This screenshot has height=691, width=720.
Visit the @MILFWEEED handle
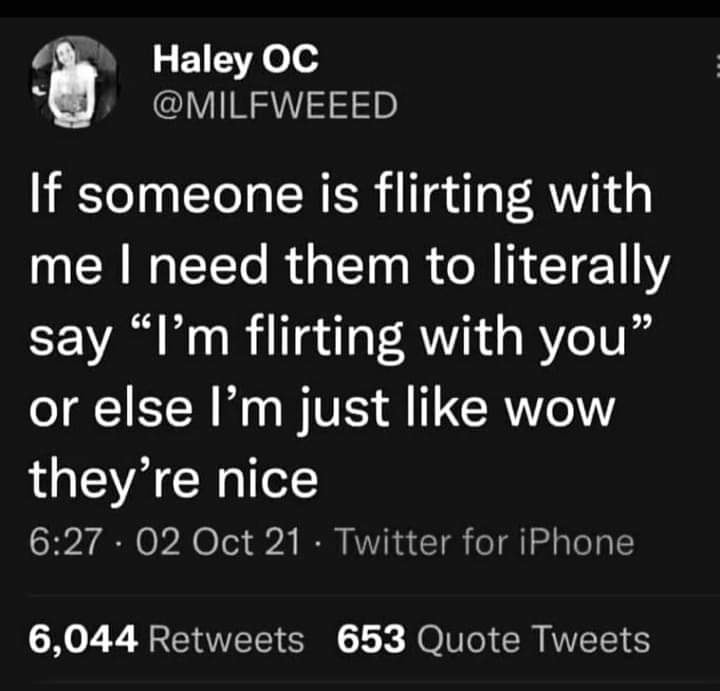(274, 104)
